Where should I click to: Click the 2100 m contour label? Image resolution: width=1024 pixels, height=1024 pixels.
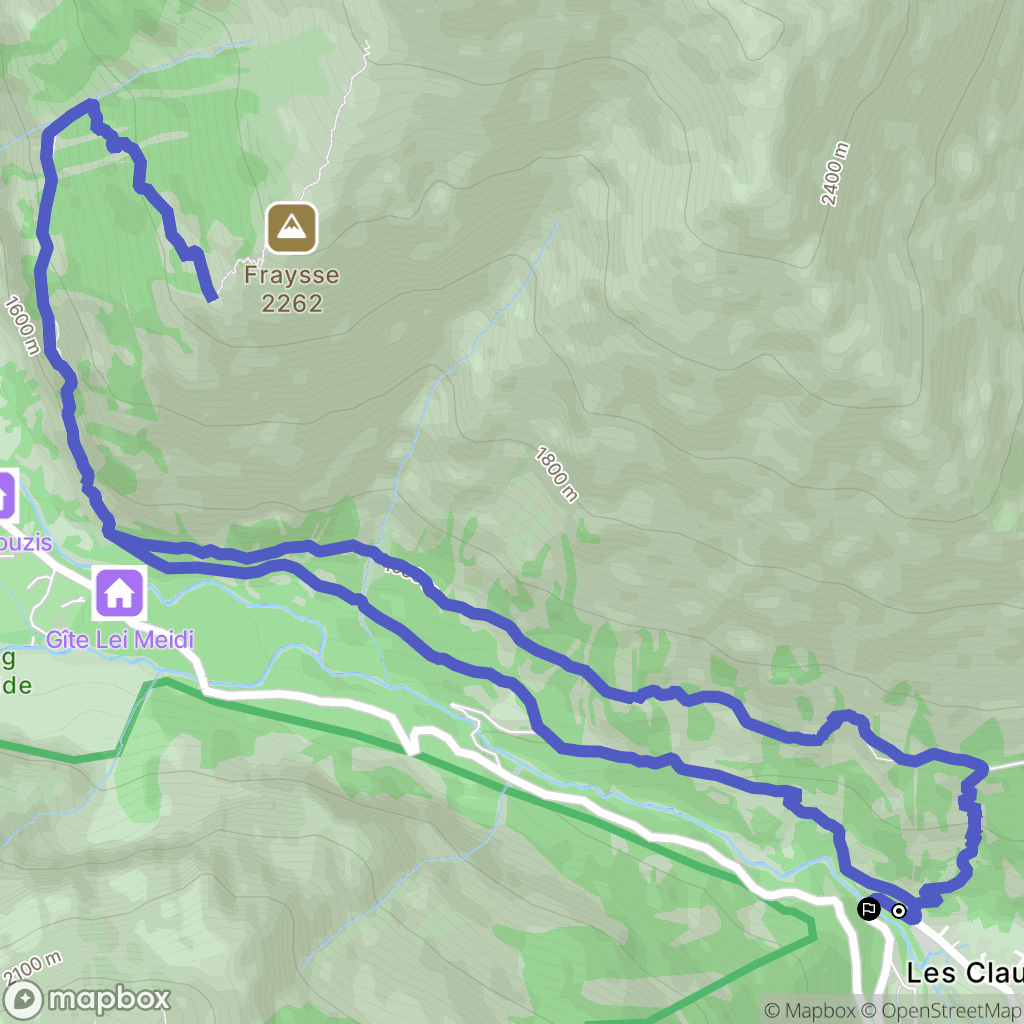click(31, 968)
